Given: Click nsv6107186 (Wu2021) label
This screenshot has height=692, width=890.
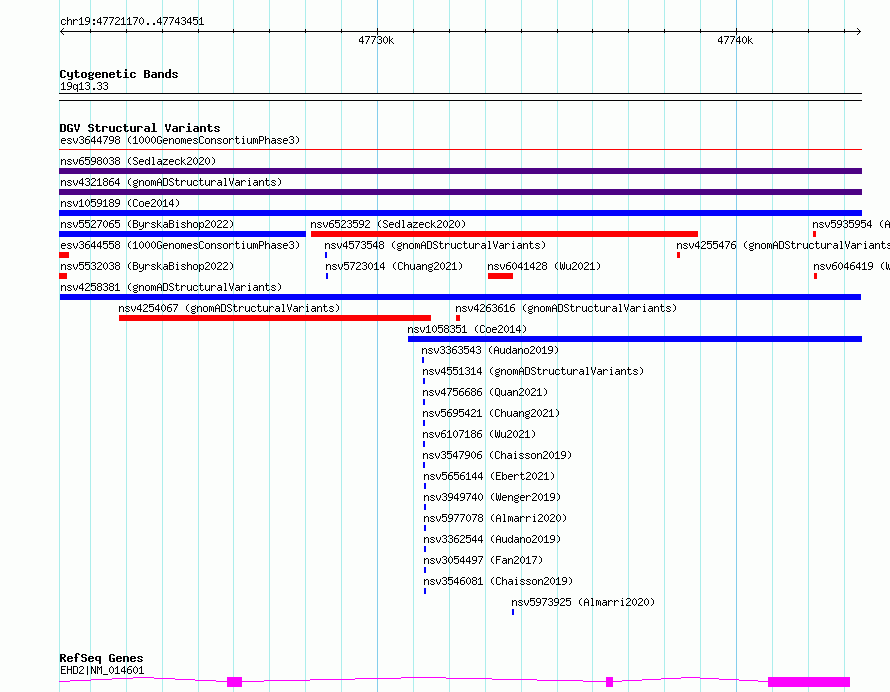Looking at the screenshot, I should [479, 434].
